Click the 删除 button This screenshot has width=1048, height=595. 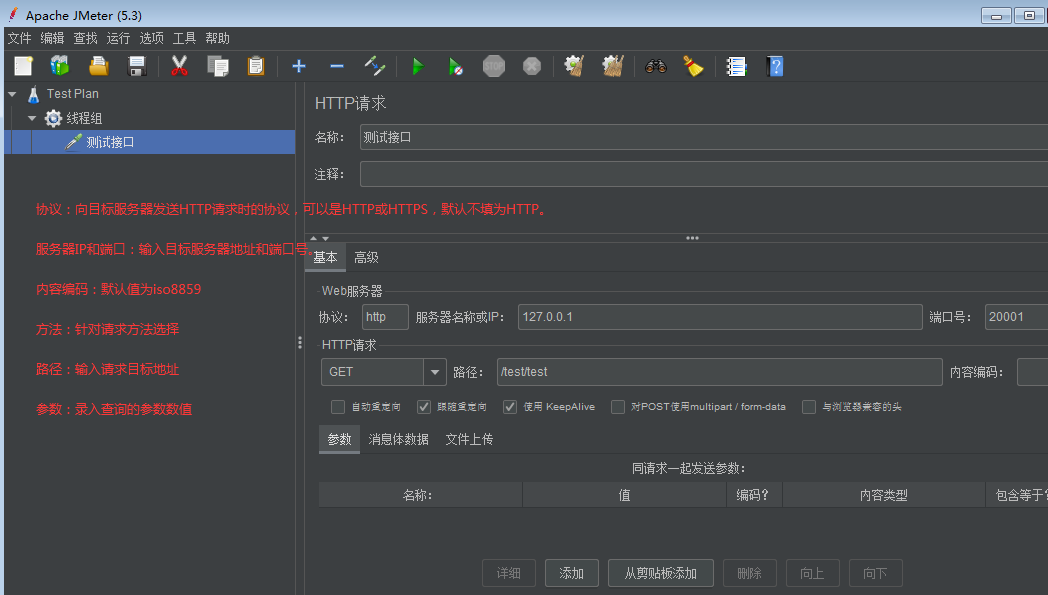click(x=749, y=573)
